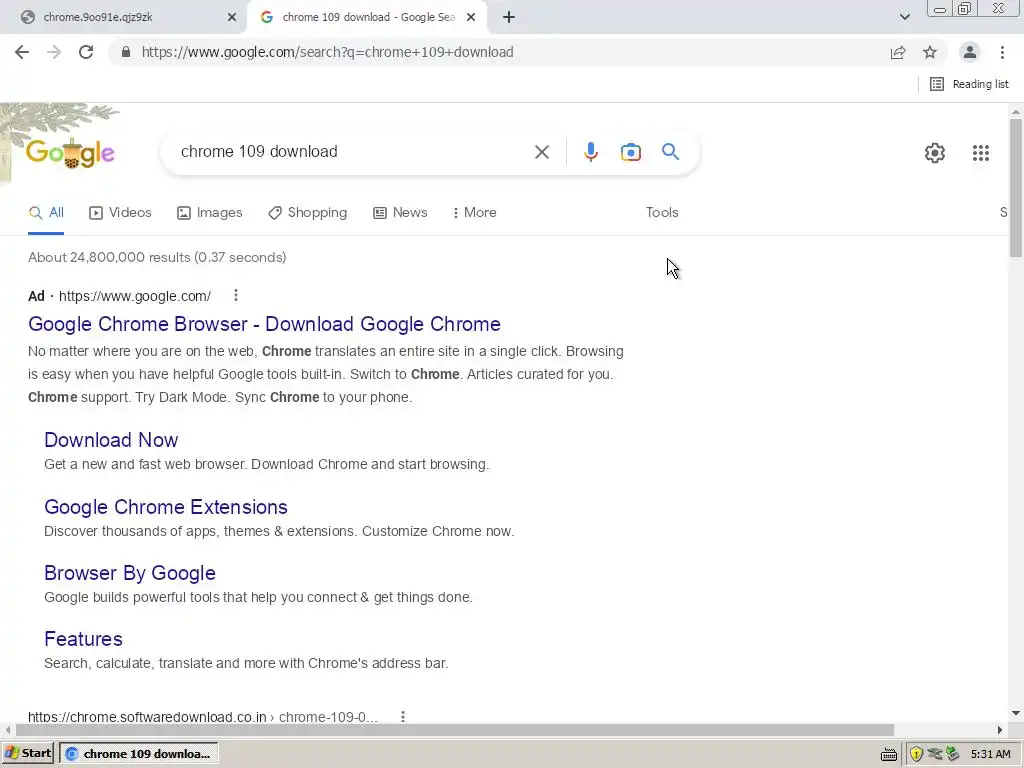1024x768 pixels.
Task: Expand the tab search chevron
Action: coord(904,17)
